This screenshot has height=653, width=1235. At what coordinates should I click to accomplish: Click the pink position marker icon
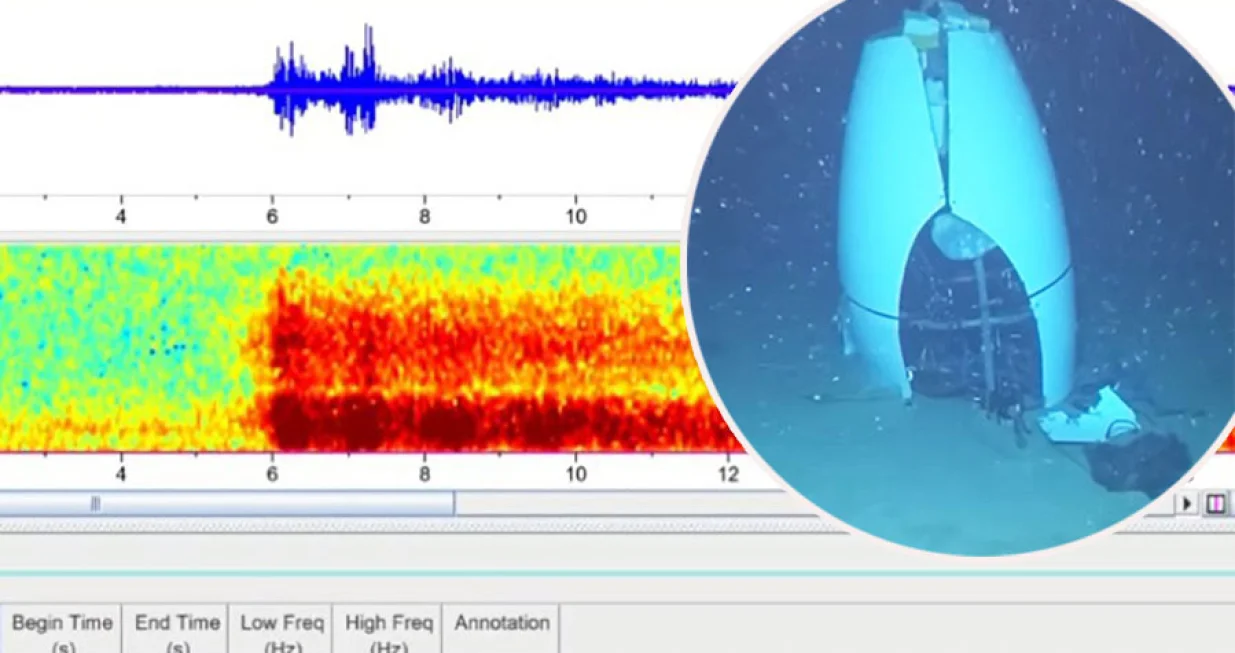(1215, 503)
